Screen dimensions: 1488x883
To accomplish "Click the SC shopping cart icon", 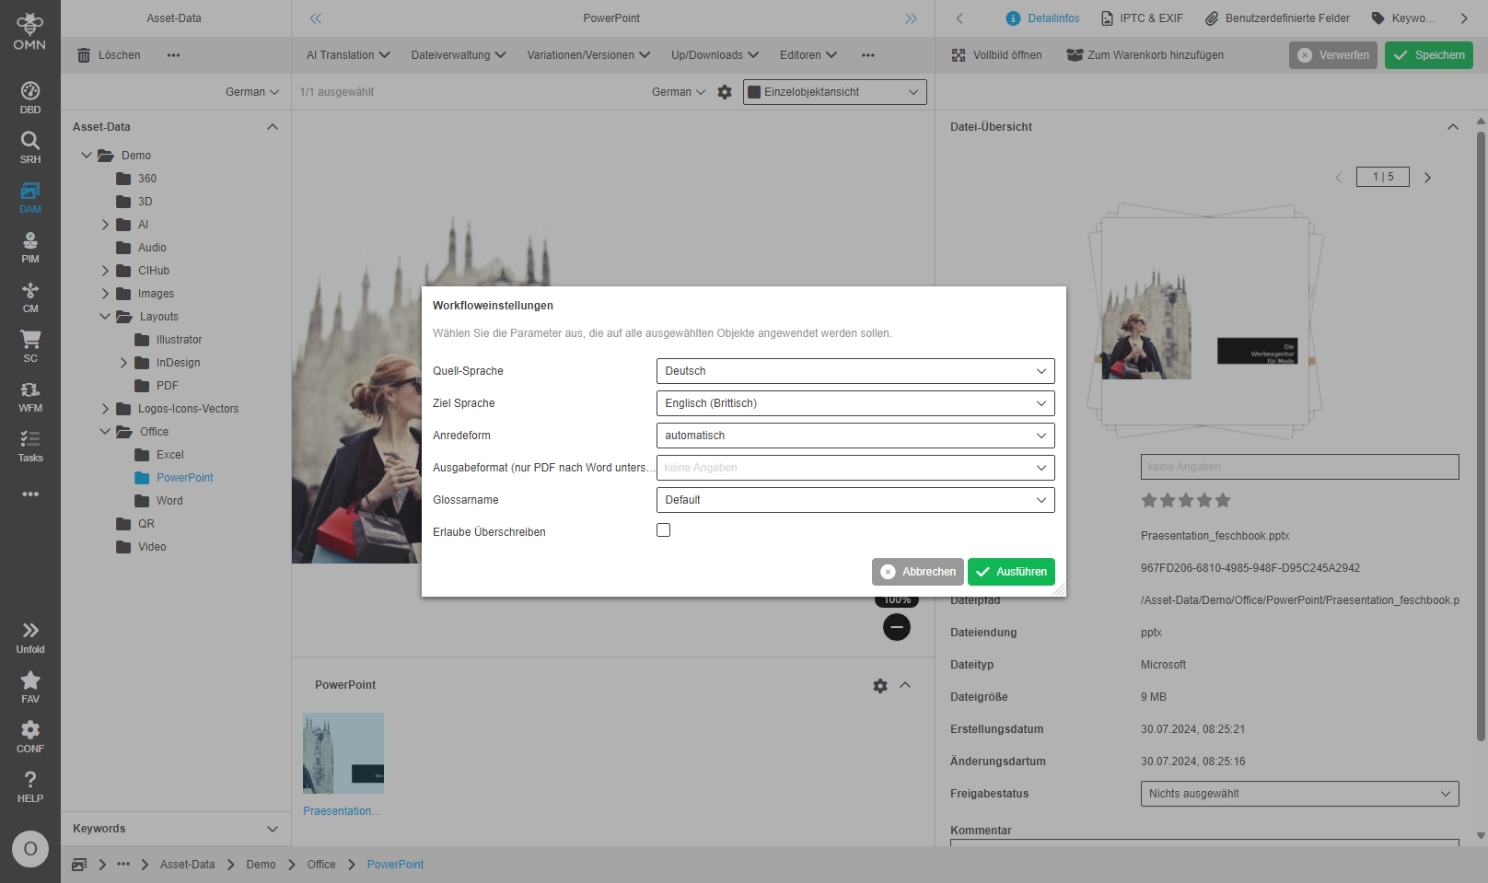I will pos(30,346).
